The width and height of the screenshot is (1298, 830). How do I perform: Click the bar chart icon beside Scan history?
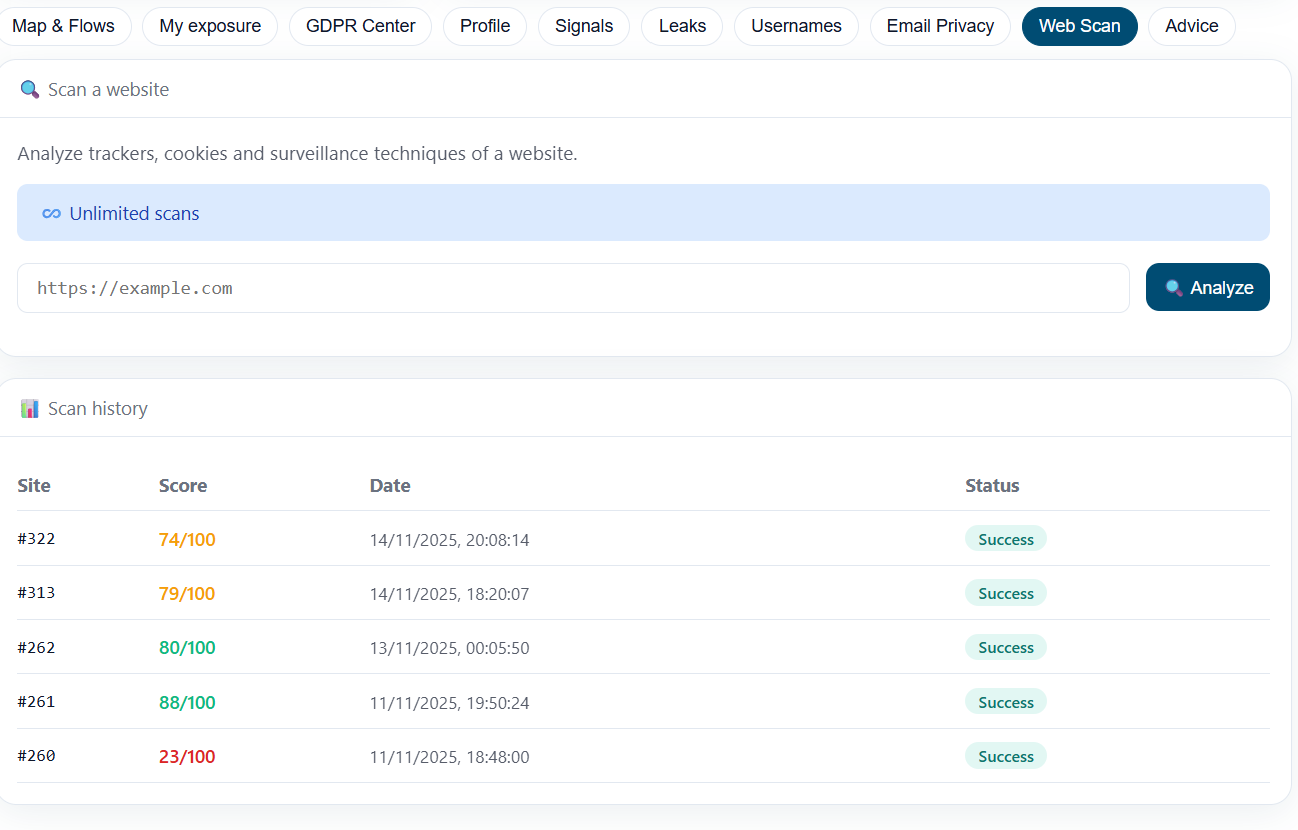click(x=29, y=409)
